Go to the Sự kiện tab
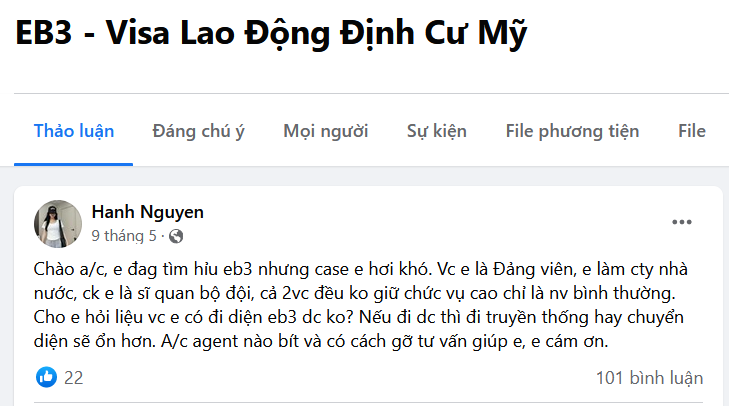The image size is (729, 406). [436, 131]
